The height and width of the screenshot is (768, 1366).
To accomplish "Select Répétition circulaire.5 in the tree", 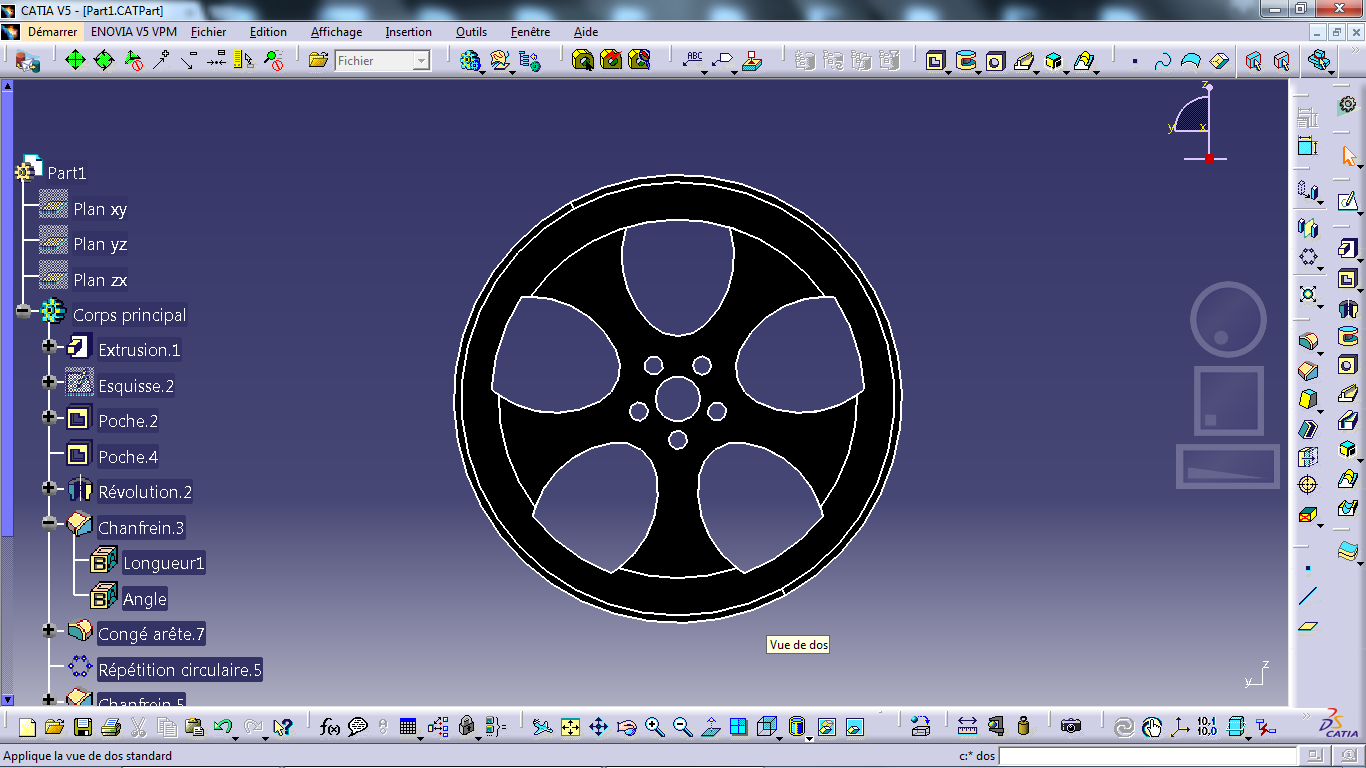I will coord(180,670).
